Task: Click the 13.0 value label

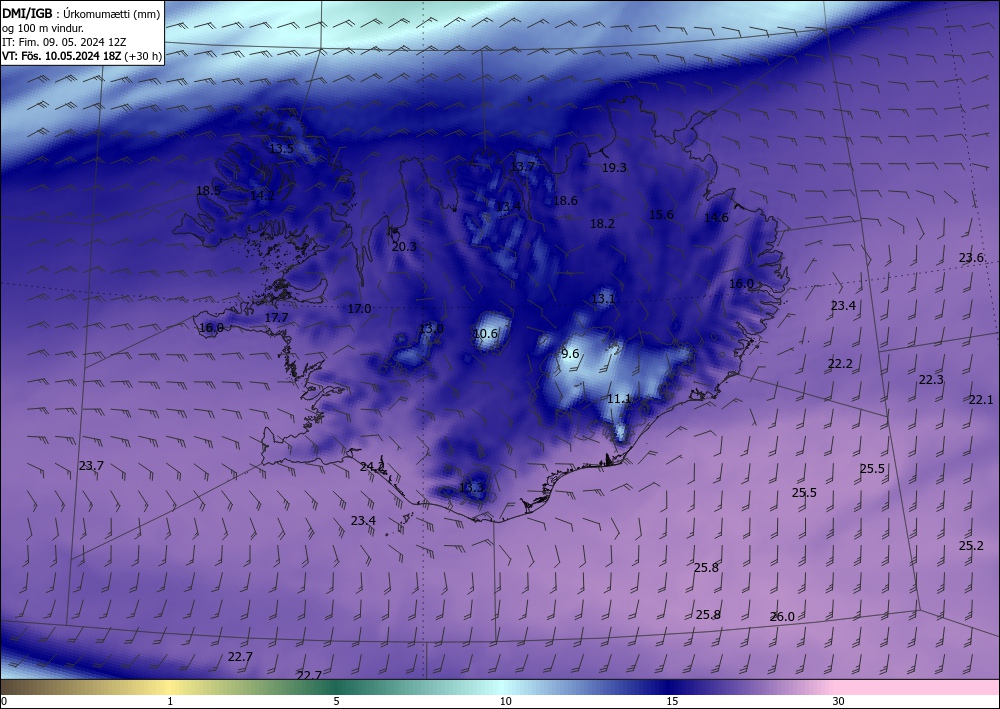Action: (431, 328)
